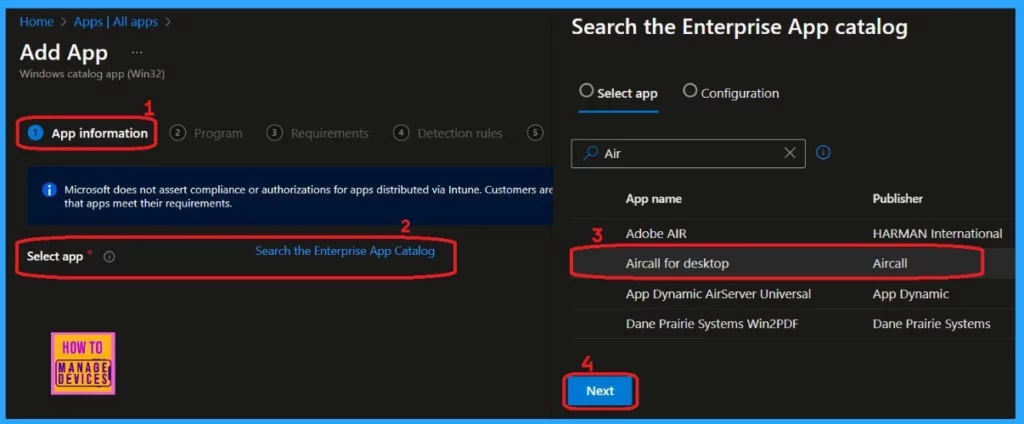
Task: Click the info icon beside Select app
Action: (109, 257)
